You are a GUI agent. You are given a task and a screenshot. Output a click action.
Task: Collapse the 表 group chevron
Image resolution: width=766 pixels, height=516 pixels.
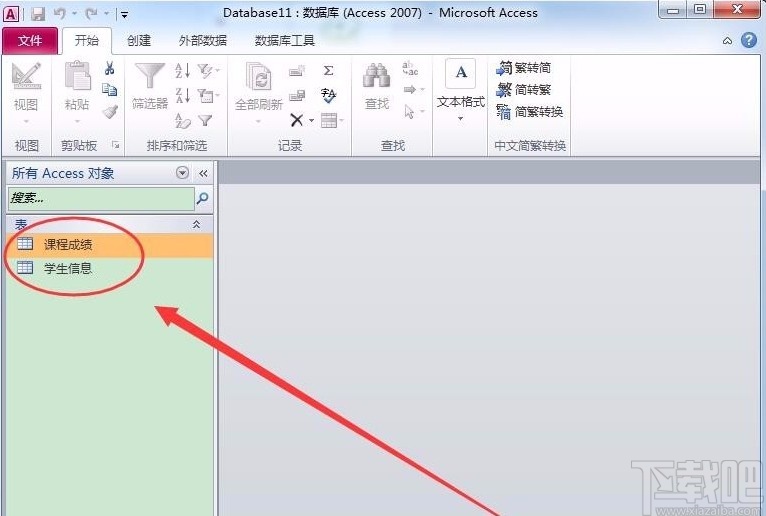pyautogui.click(x=196, y=224)
